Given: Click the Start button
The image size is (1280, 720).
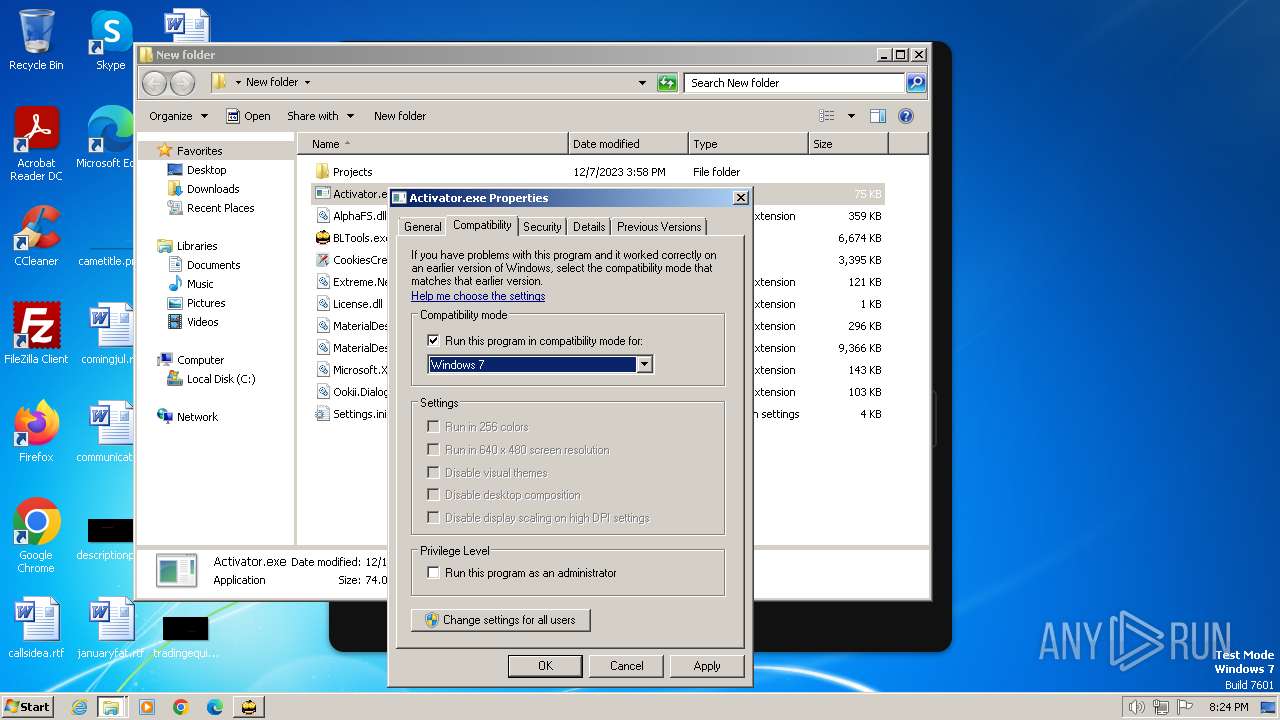Looking at the screenshot, I should coord(27,707).
